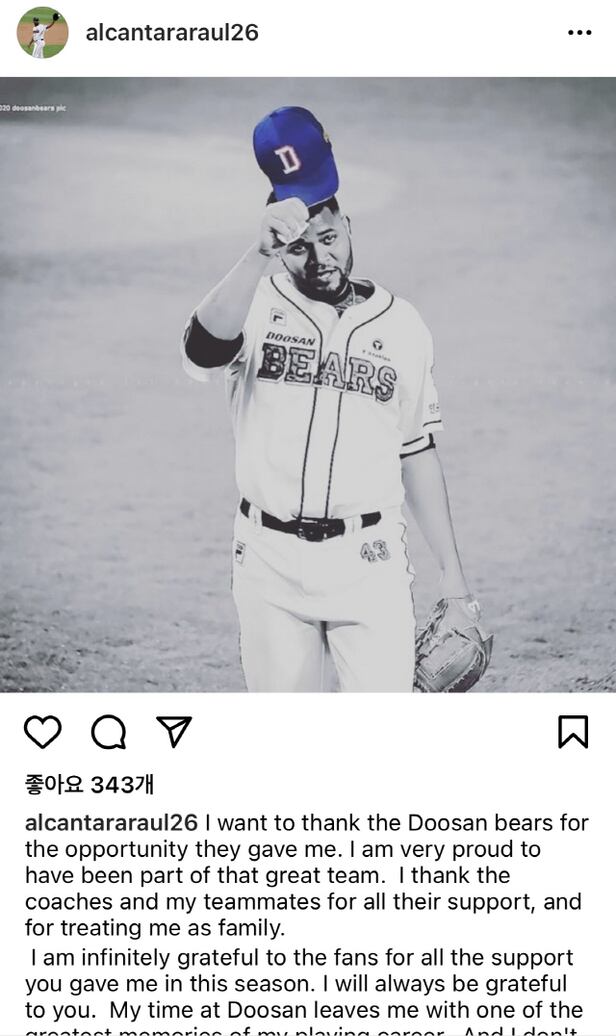Tap the number 43 on the pants
Image resolution: width=616 pixels, height=1036 pixels.
tap(375, 550)
